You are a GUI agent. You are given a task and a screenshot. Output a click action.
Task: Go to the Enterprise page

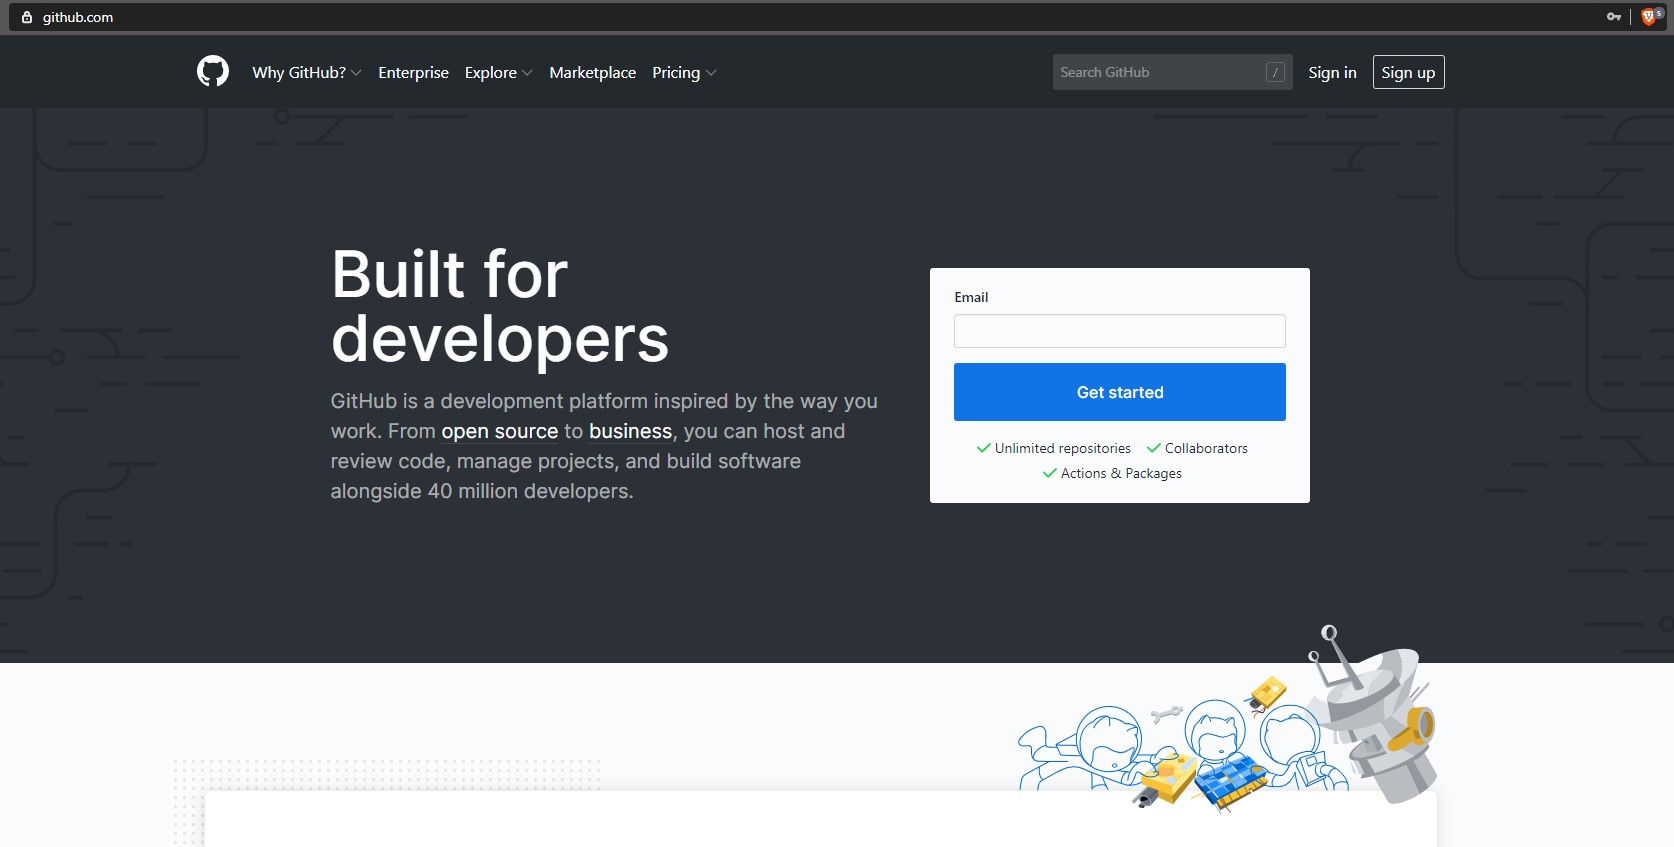pos(413,72)
